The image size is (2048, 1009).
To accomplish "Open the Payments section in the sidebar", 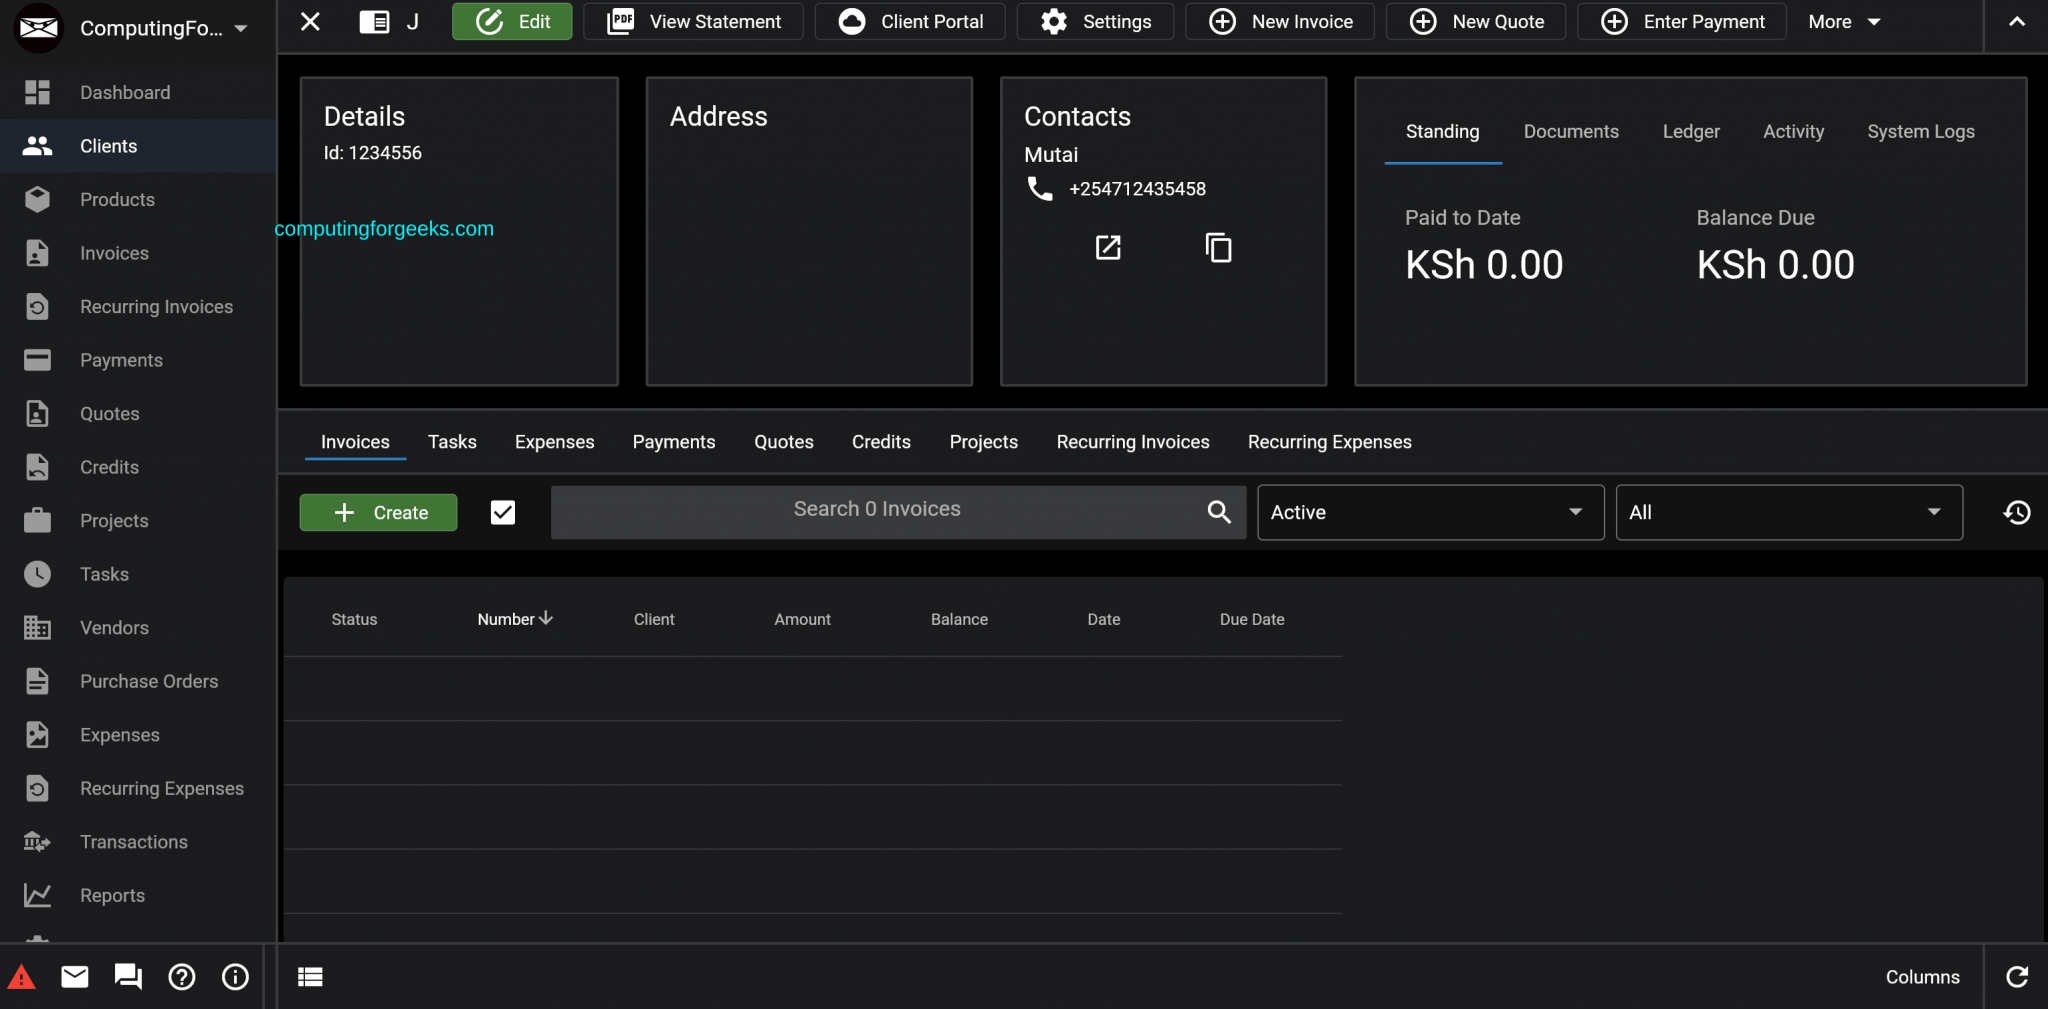I will coord(121,360).
